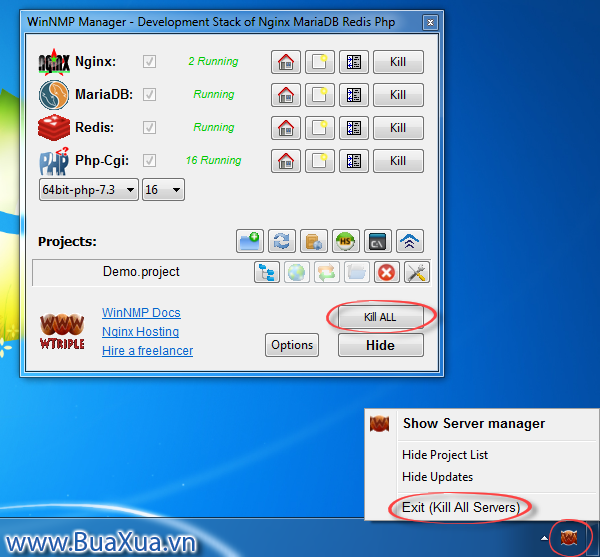Image resolution: width=600 pixels, height=557 pixels.
Task: Toggle the MariaDB checkbox
Action: [149, 94]
